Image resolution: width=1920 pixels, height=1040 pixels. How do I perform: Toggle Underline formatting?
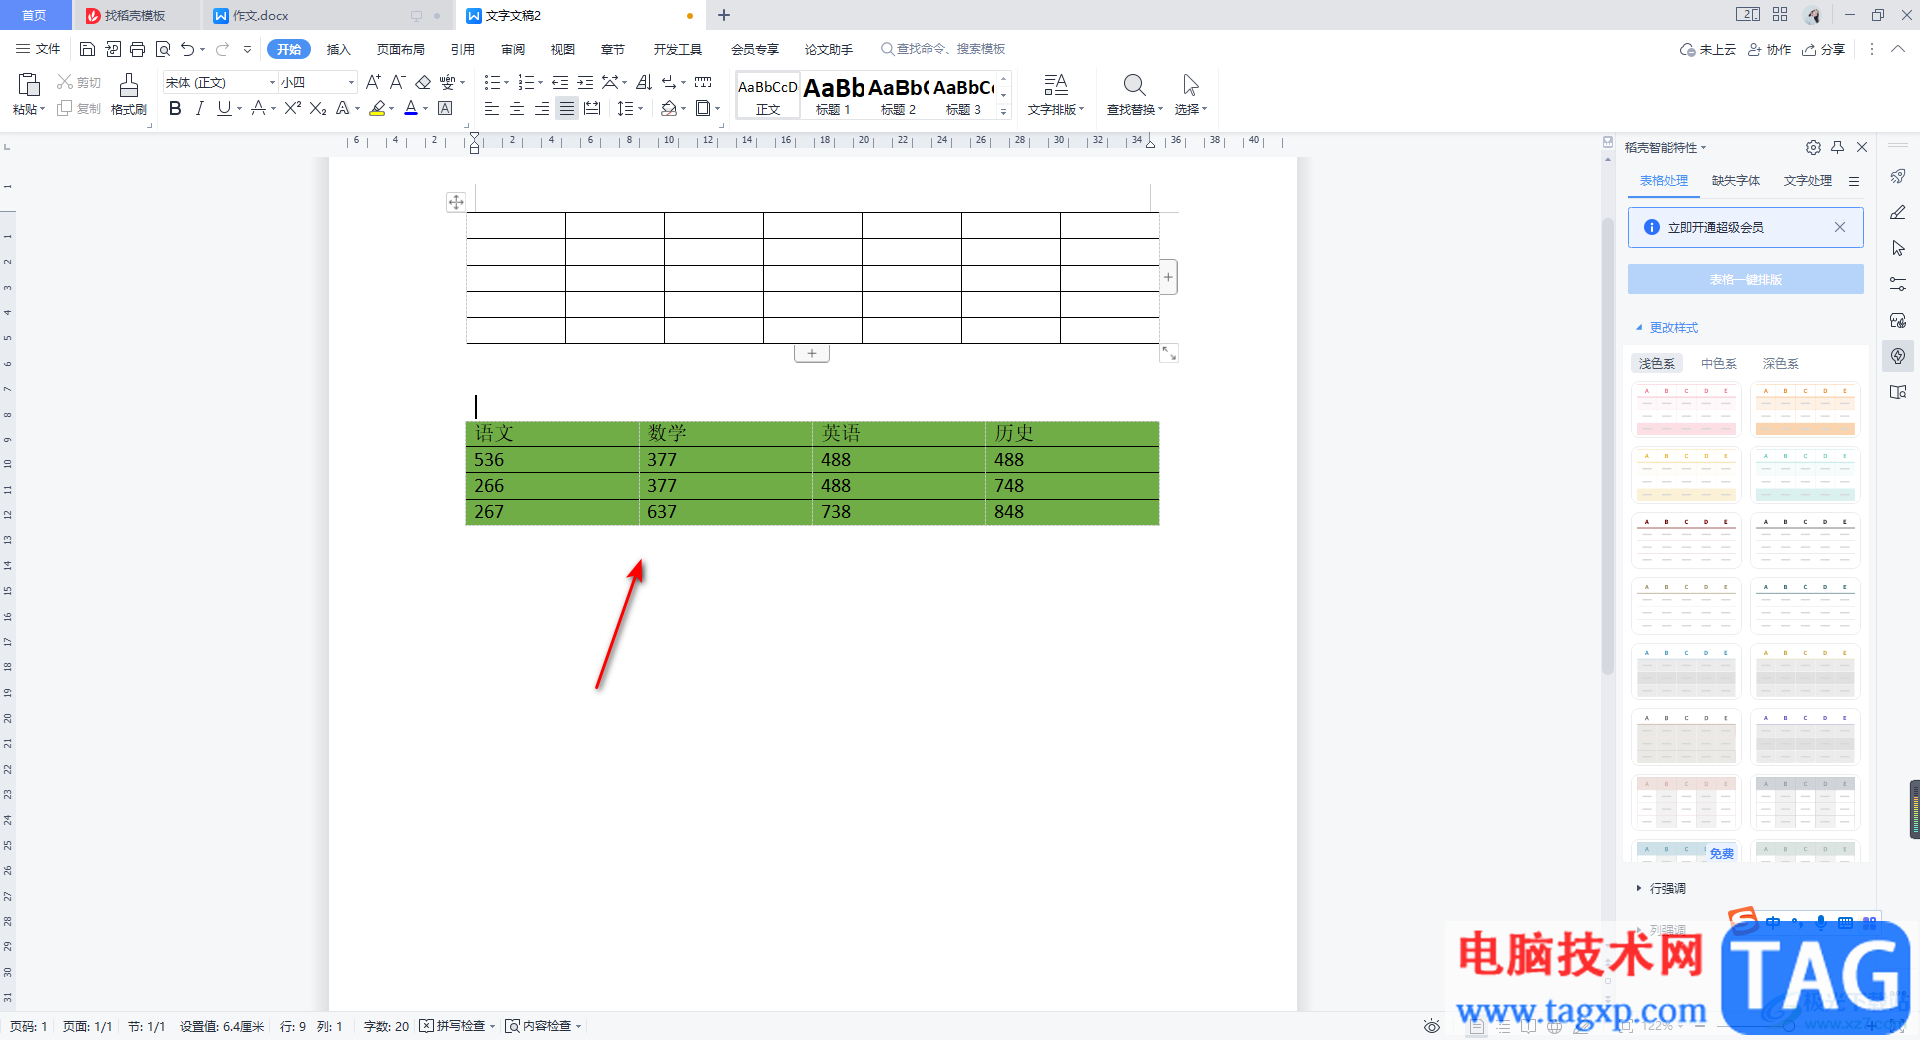223,108
